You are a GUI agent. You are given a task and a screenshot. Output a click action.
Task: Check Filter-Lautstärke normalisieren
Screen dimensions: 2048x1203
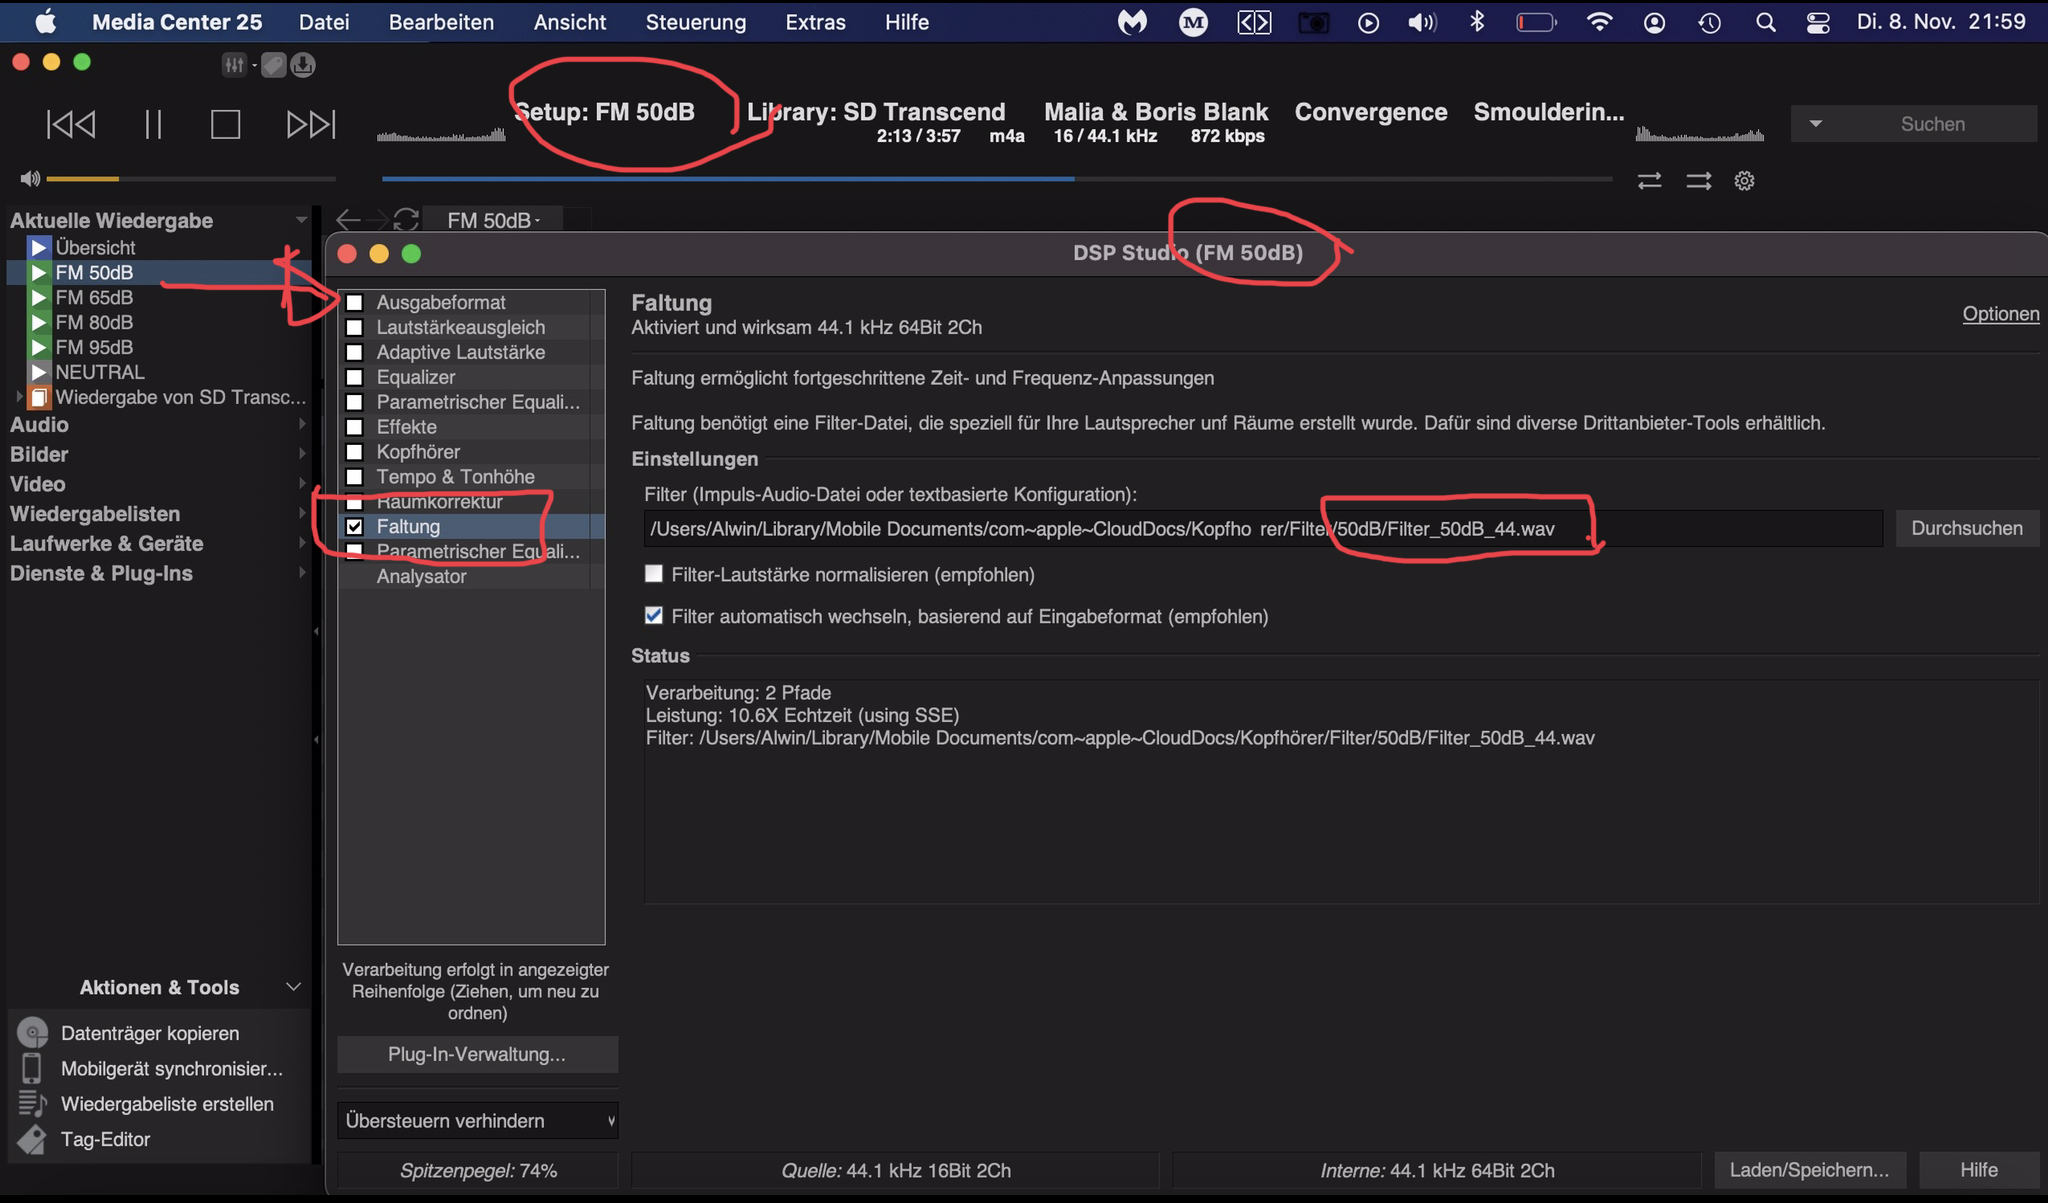tap(654, 574)
